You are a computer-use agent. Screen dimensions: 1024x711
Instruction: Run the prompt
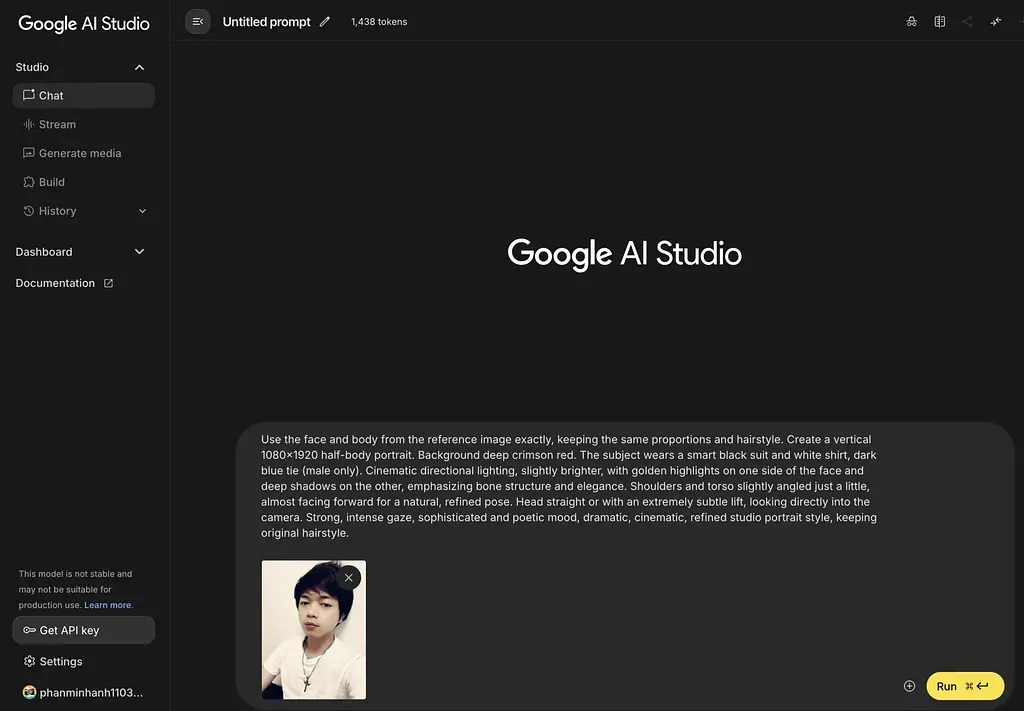[x=964, y=686]
